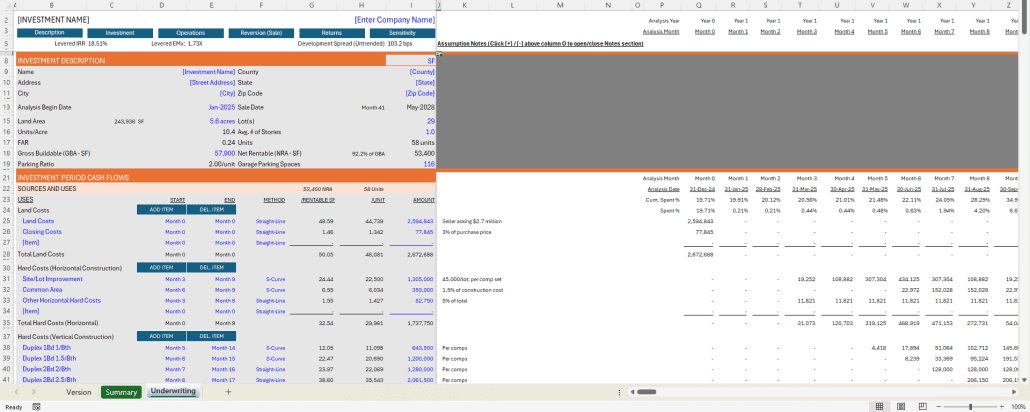Click the macro record icon in status bar
This screenshot has width=1030, height=412.
point(37,407)
